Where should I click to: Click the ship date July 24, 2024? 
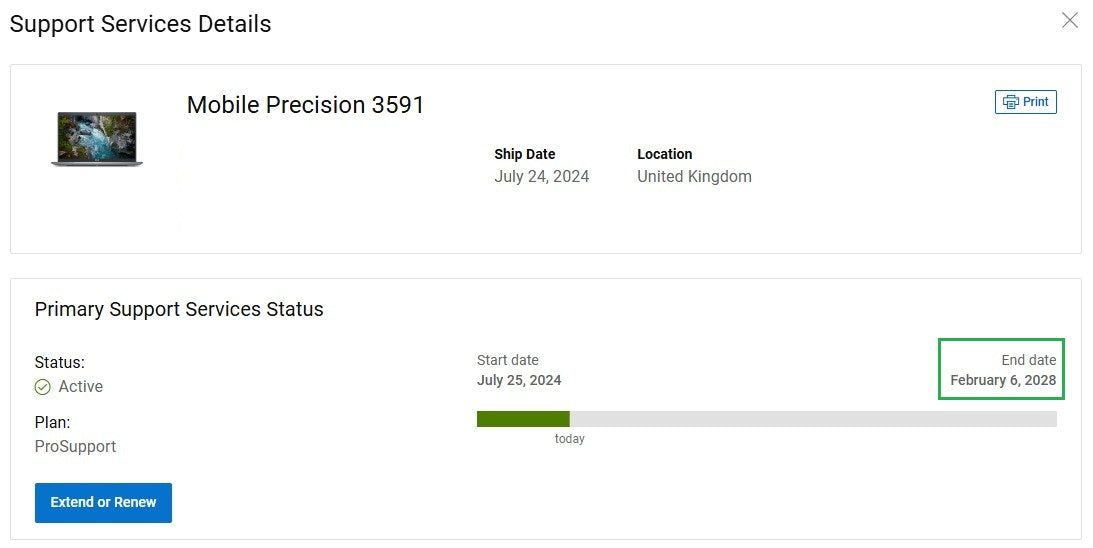[x=542, y=177]
